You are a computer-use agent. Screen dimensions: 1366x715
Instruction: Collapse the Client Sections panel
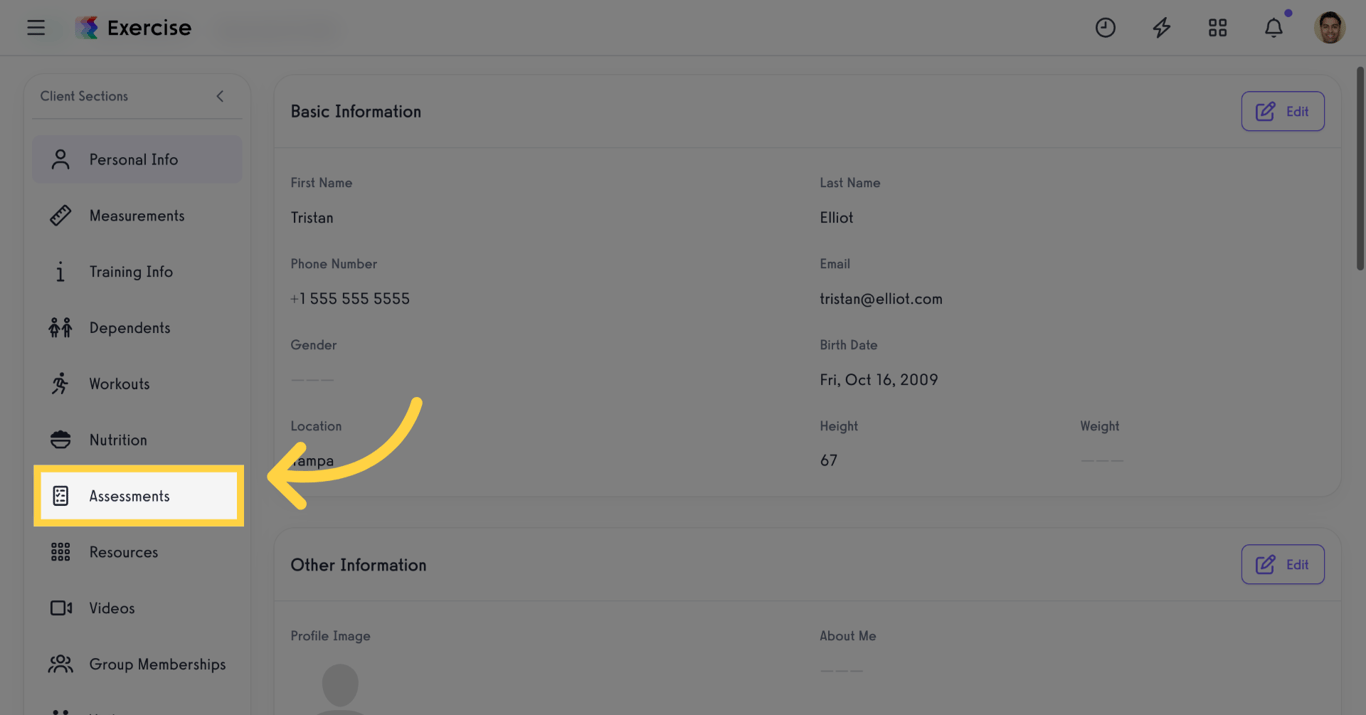click(x=220, y=96)
